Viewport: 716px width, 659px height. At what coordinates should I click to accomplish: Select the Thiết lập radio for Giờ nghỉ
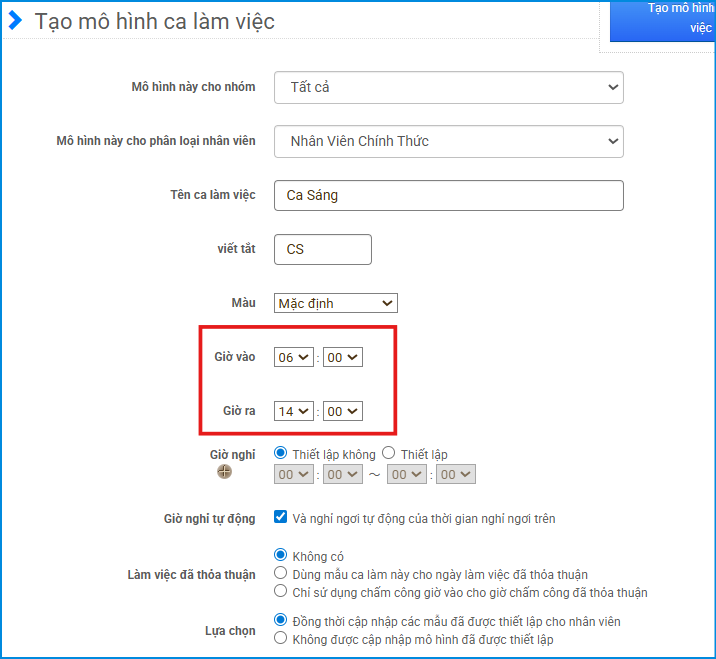[389, 453]
